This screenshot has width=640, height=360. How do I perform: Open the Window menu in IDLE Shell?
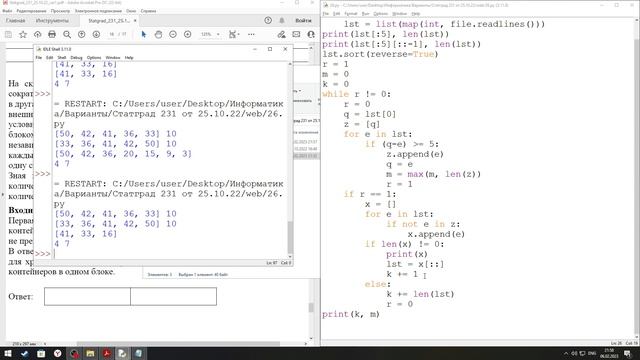click(x=113, y=58)
